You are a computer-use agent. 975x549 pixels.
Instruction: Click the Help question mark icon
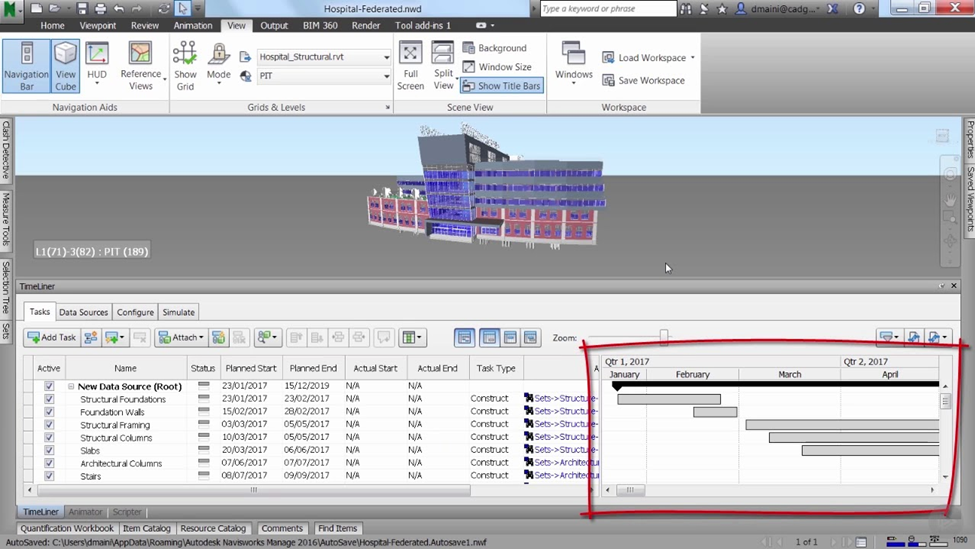coord(859,9)
